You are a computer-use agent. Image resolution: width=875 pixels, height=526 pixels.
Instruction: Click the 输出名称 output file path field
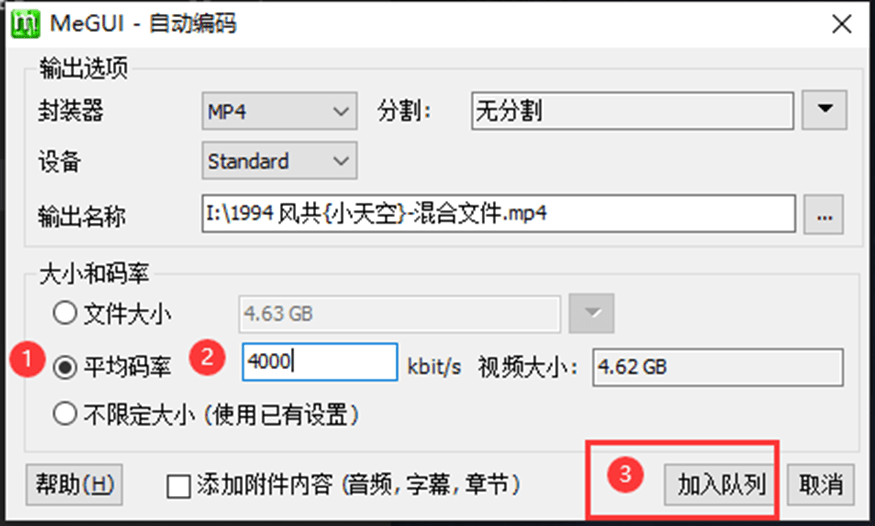(498, 213)
